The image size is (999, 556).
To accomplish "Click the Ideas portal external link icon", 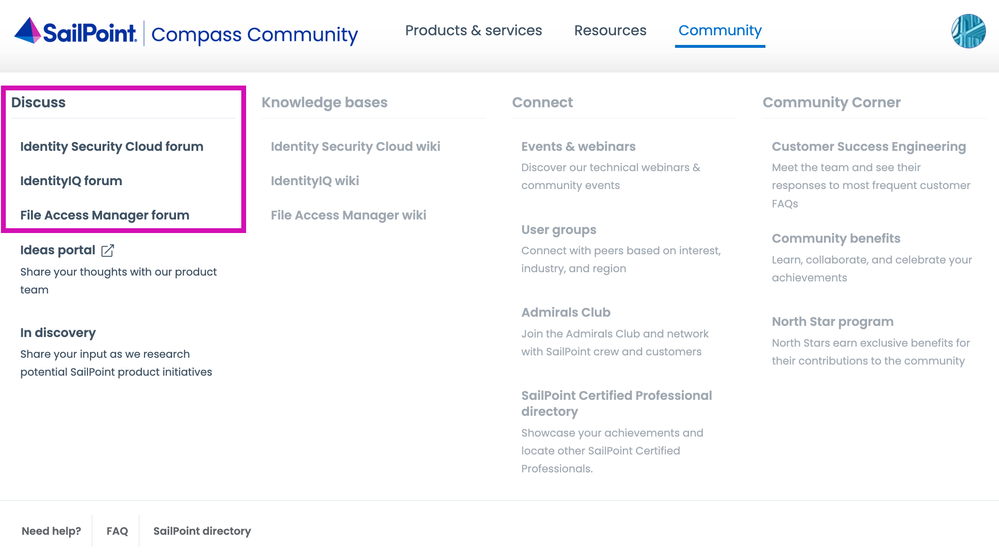I will click(x=108, y=251).
